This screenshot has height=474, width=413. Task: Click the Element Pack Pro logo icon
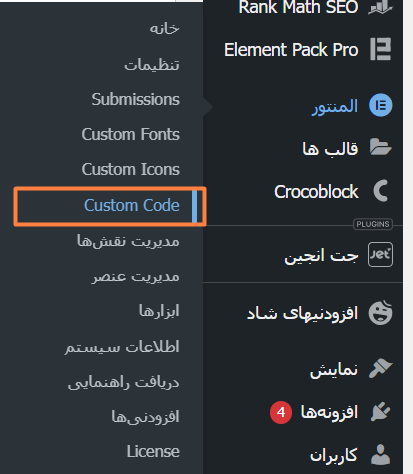pos(380,49)
